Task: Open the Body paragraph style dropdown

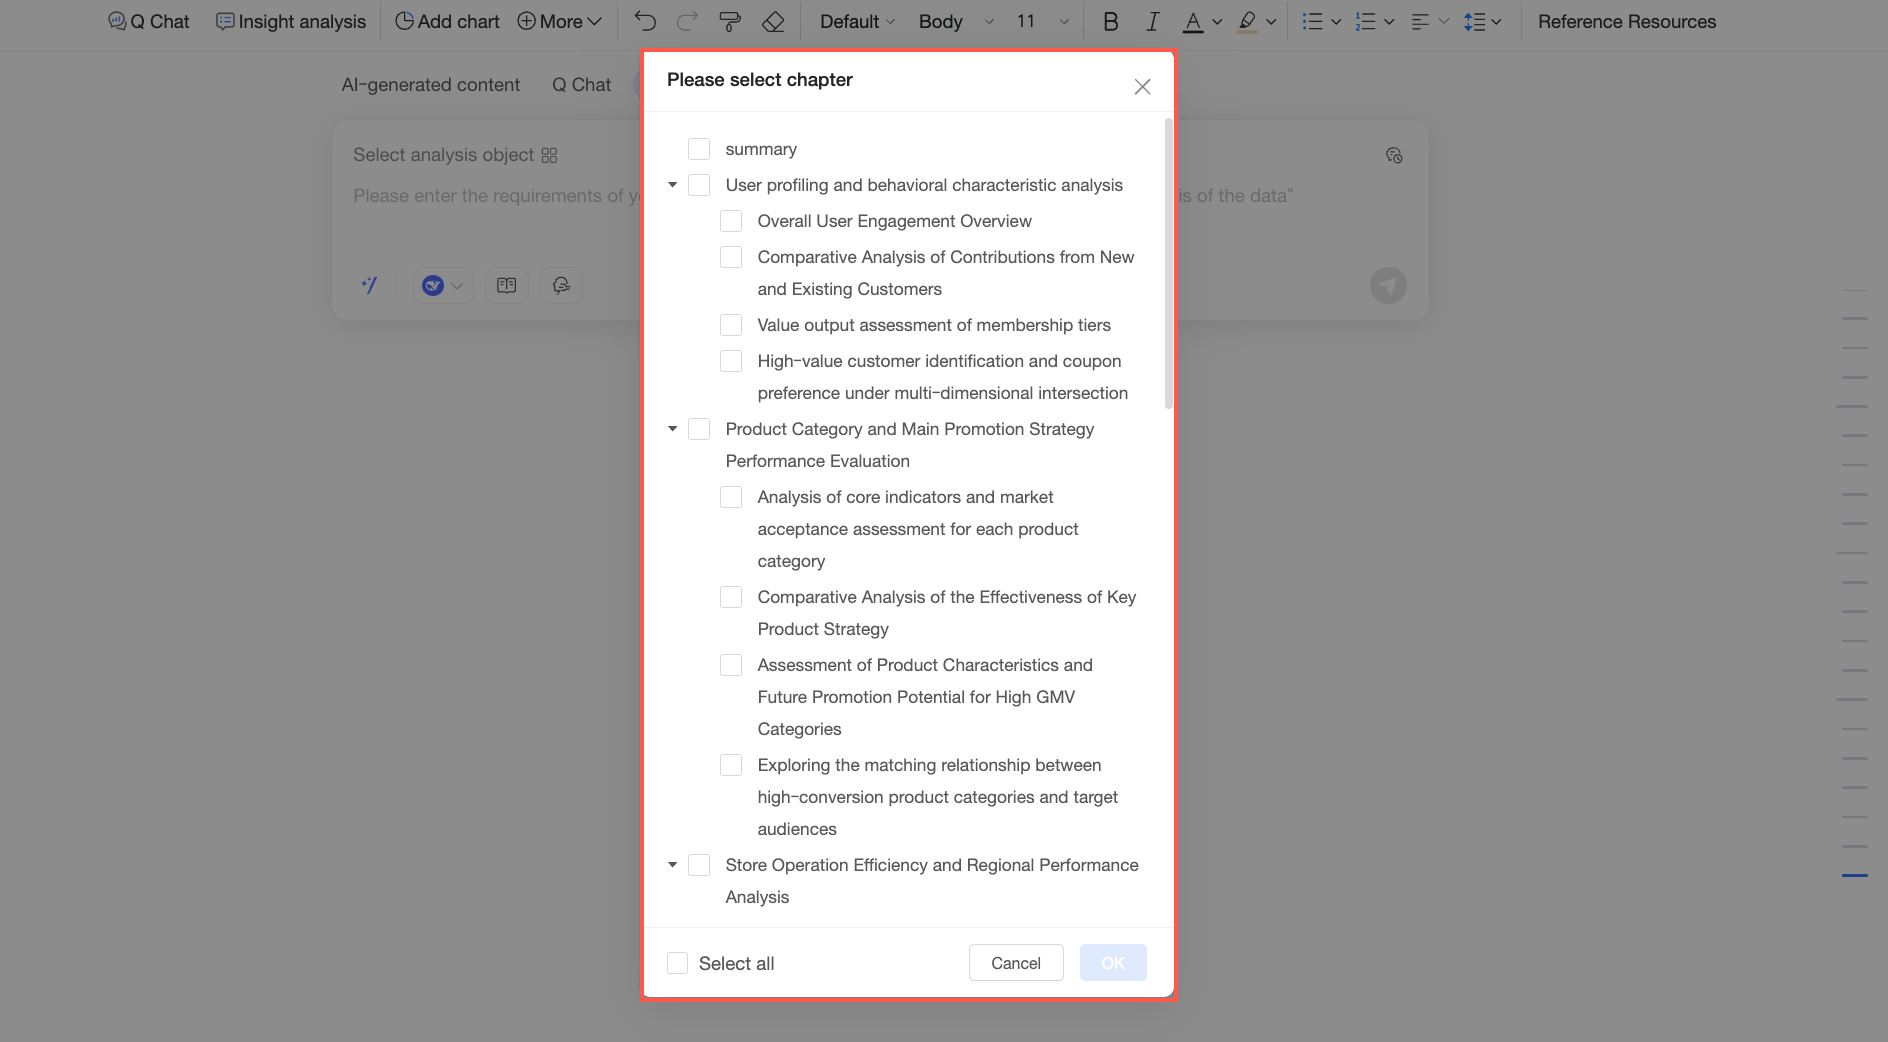Action: pyautogui.click(x=956, y=22)
